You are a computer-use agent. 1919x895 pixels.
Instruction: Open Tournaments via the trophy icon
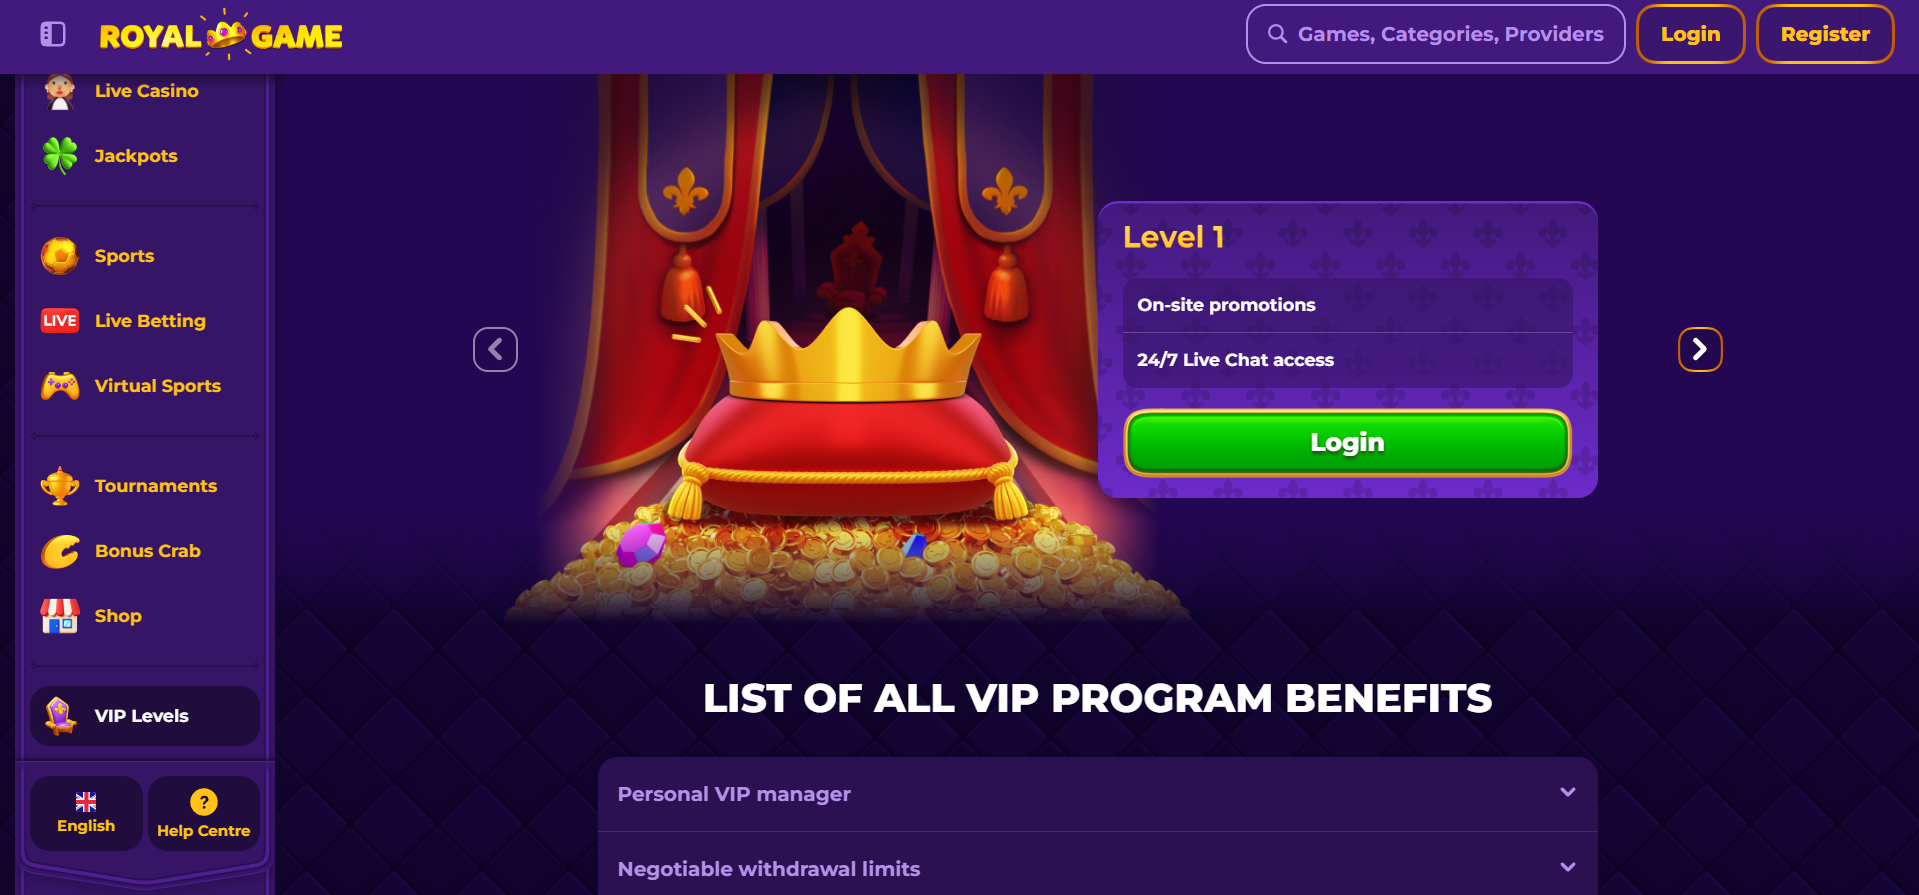click(x=60, y=486)
